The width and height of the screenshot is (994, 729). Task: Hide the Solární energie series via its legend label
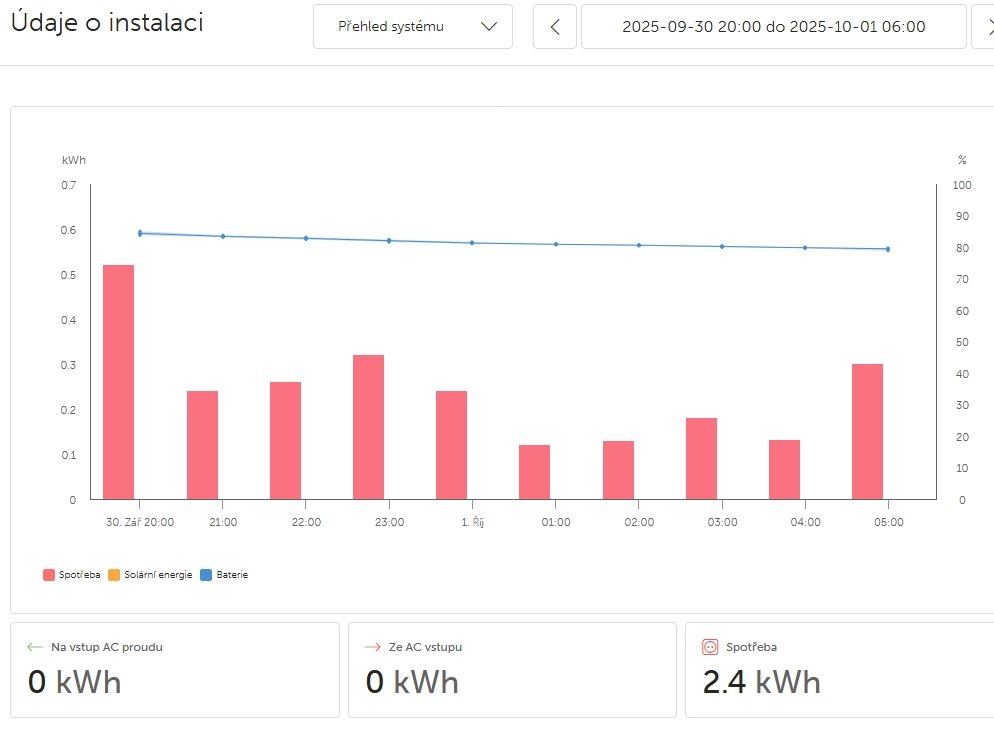coord(158,575)
